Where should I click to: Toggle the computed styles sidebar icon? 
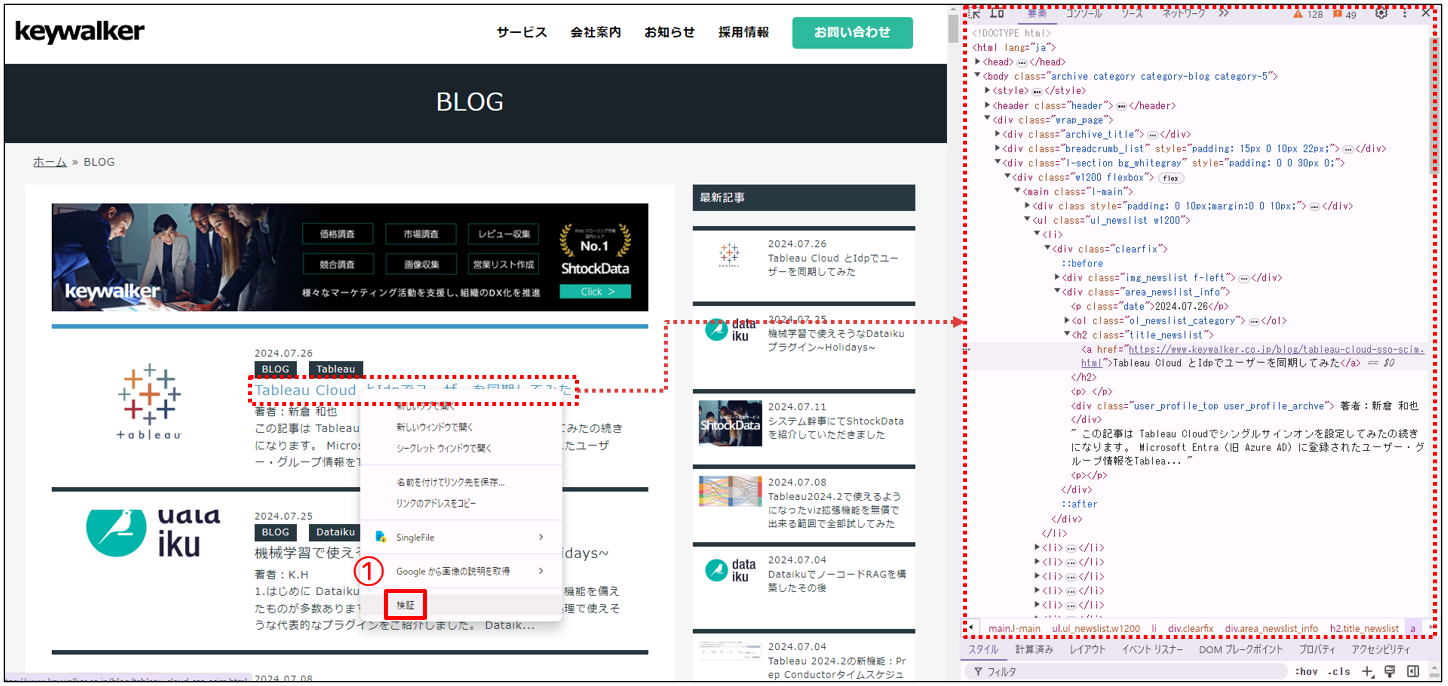click(1413, 671)
